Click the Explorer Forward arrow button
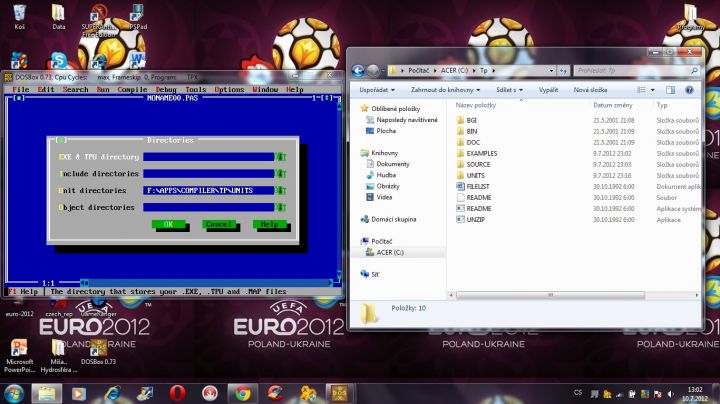This screenshot has width=720, height=404. 373,70
